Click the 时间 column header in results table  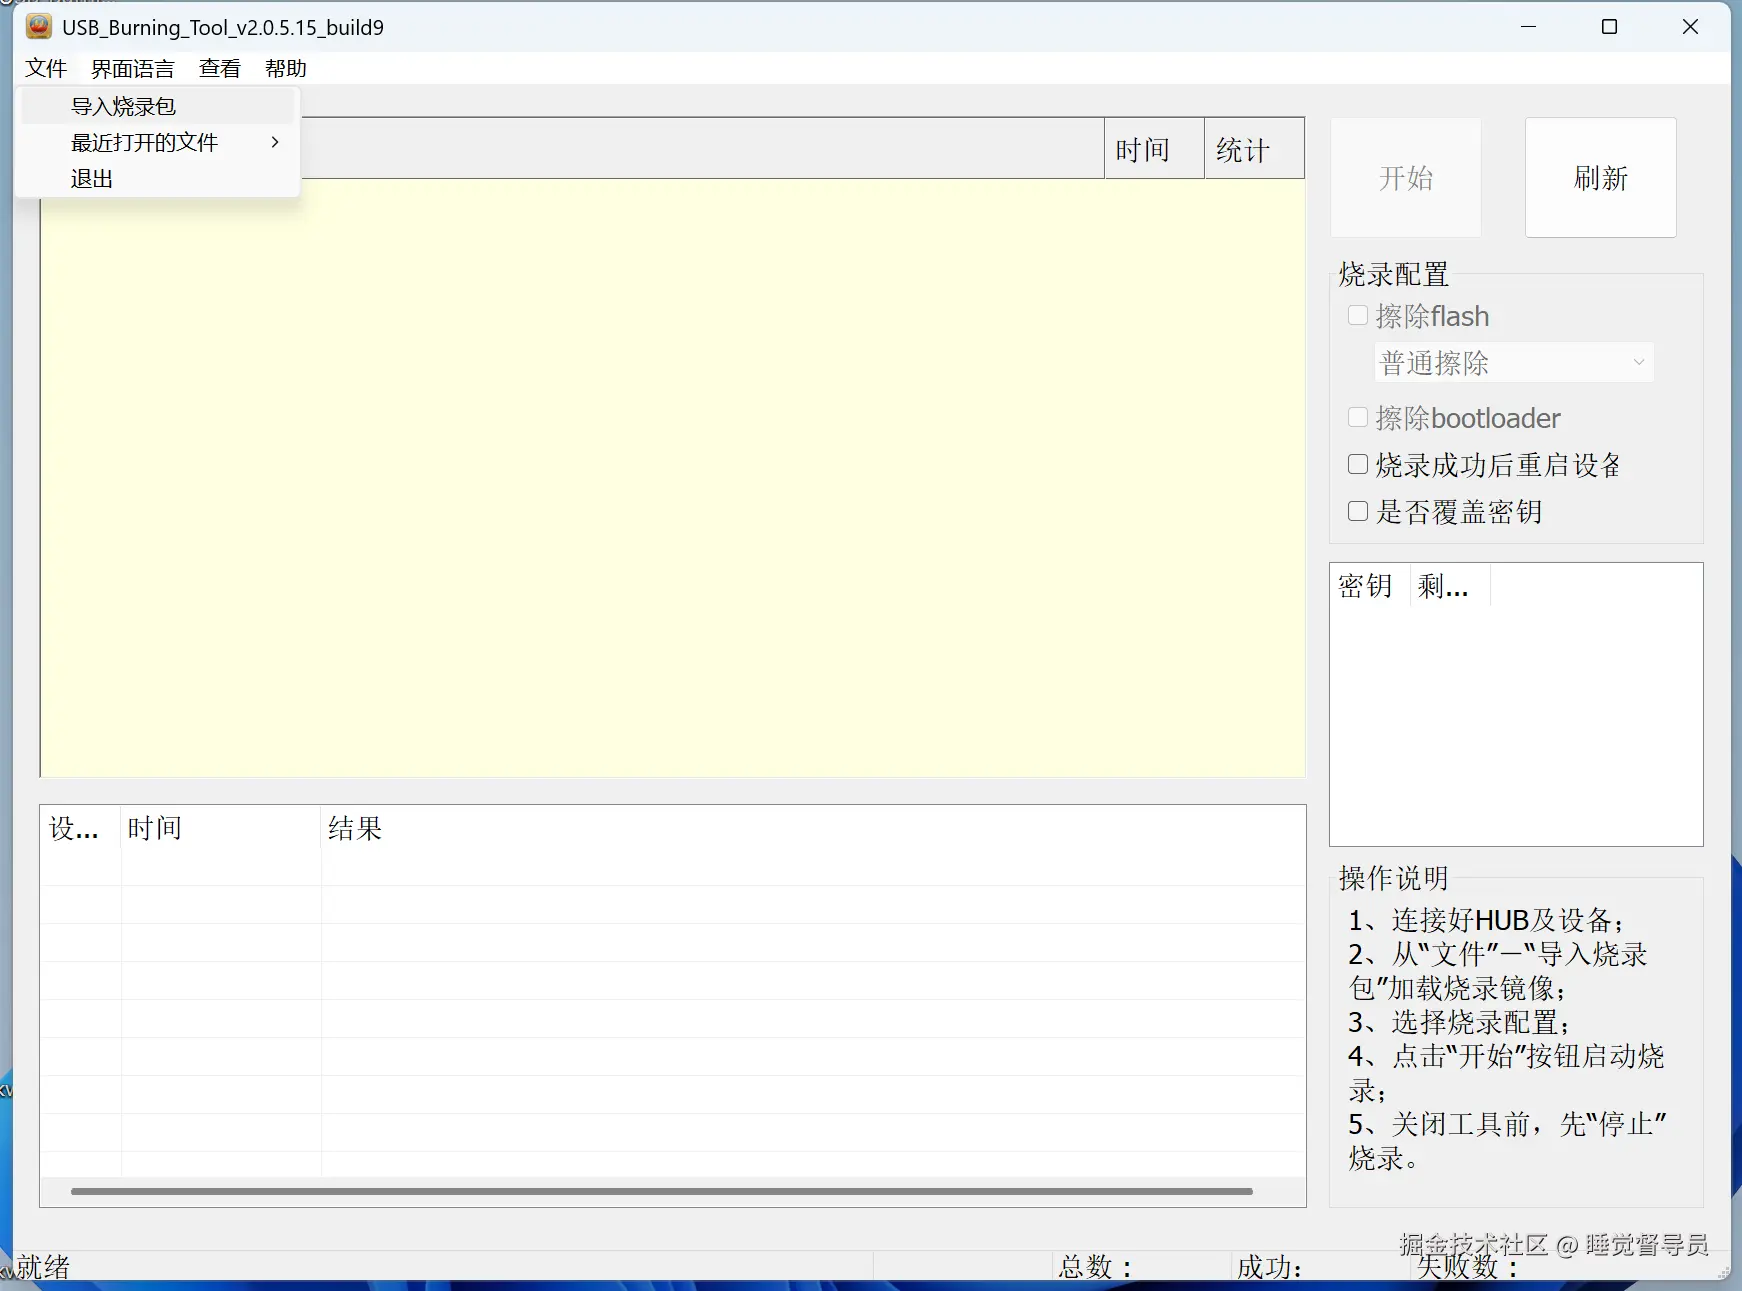(x=220, y=828)
